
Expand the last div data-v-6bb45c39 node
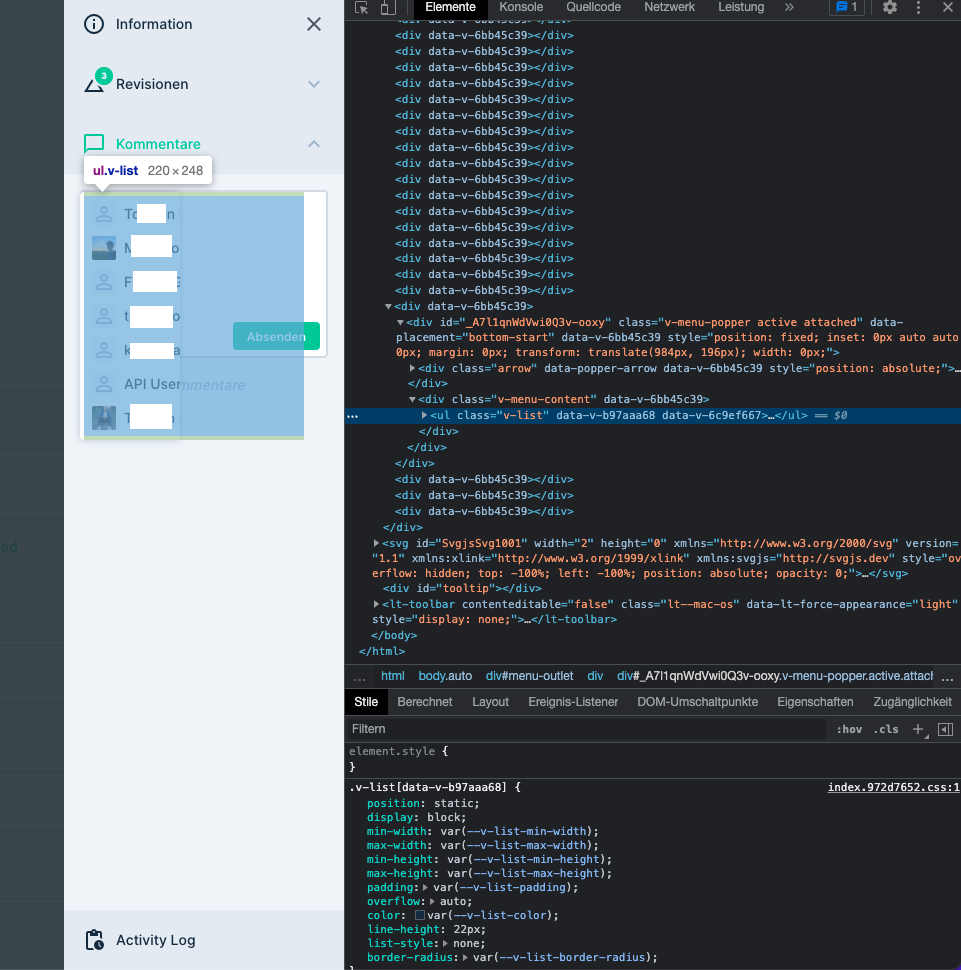[x=484, y=512]
